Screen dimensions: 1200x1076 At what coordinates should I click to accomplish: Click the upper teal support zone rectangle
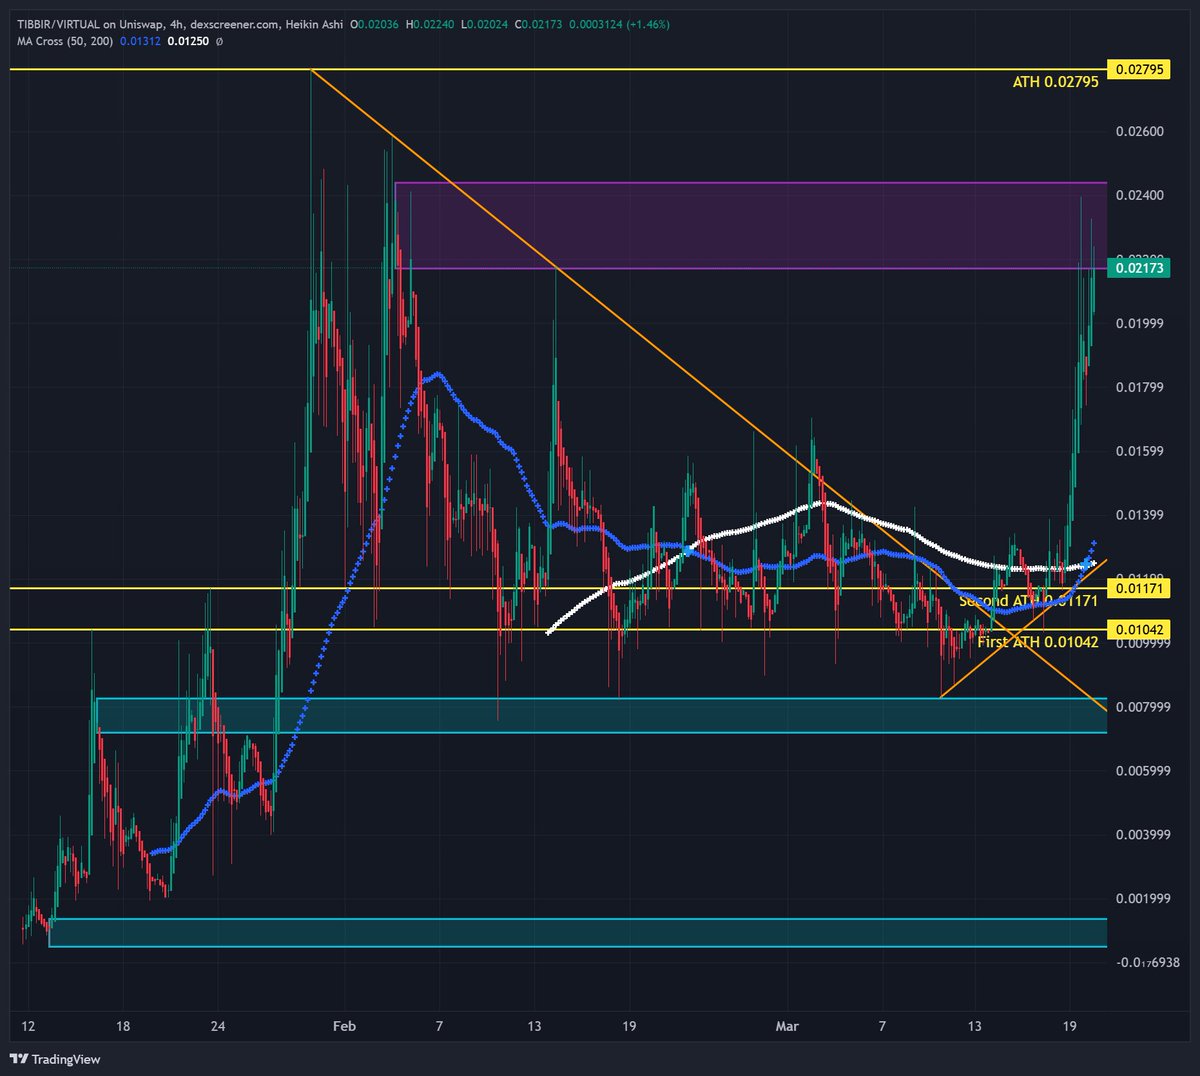[601, 715]
